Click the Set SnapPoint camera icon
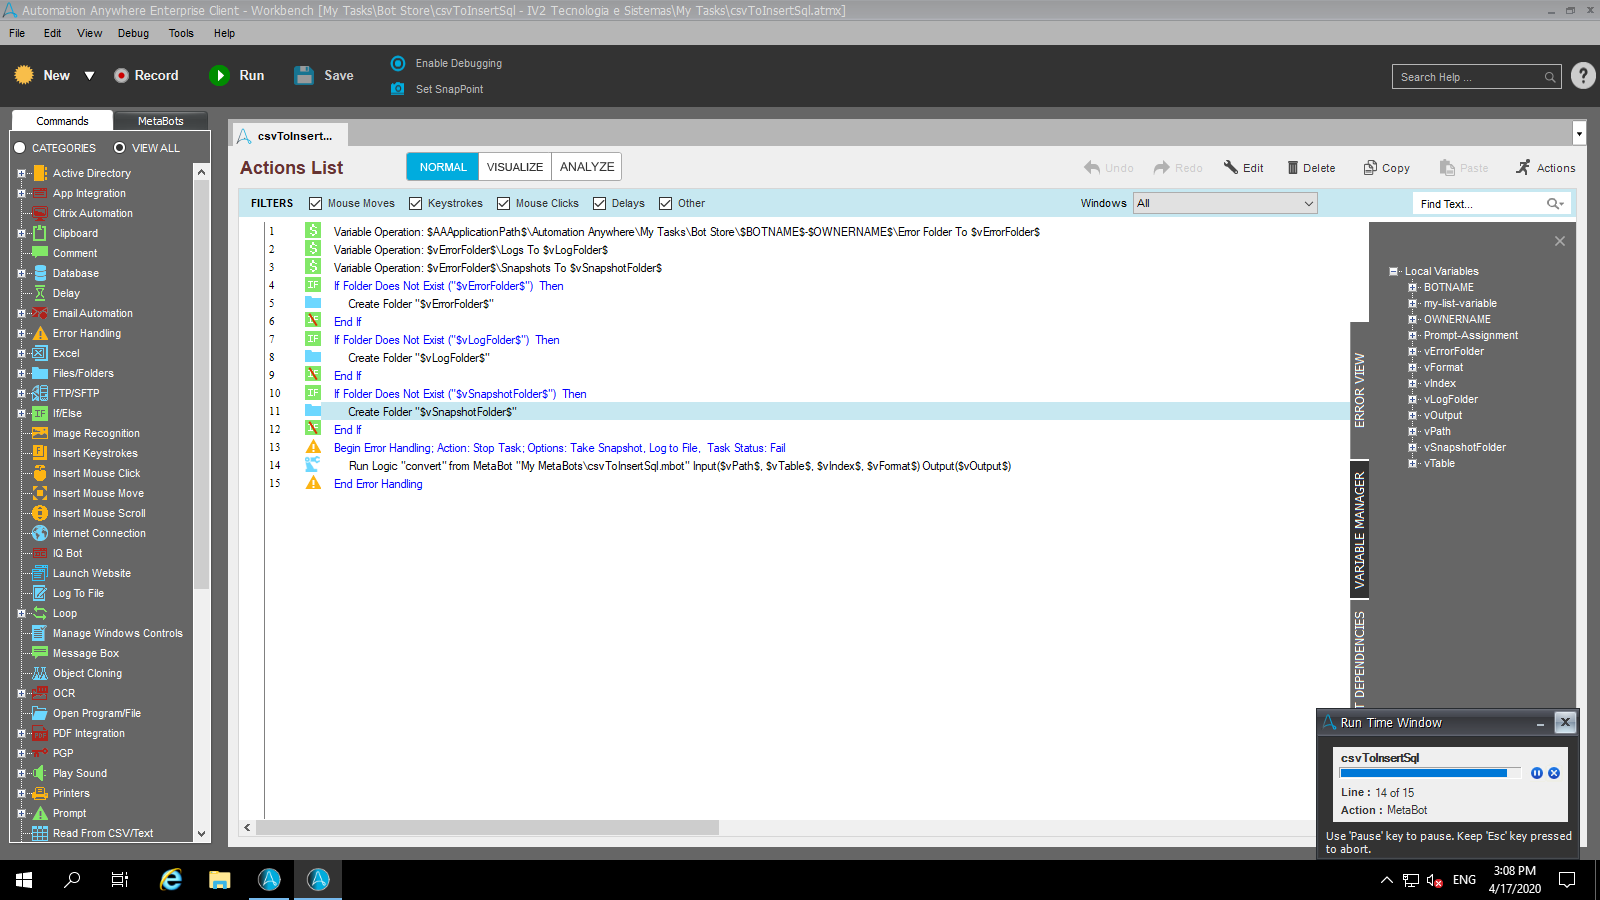1600x900 pixels. (398, 89)
